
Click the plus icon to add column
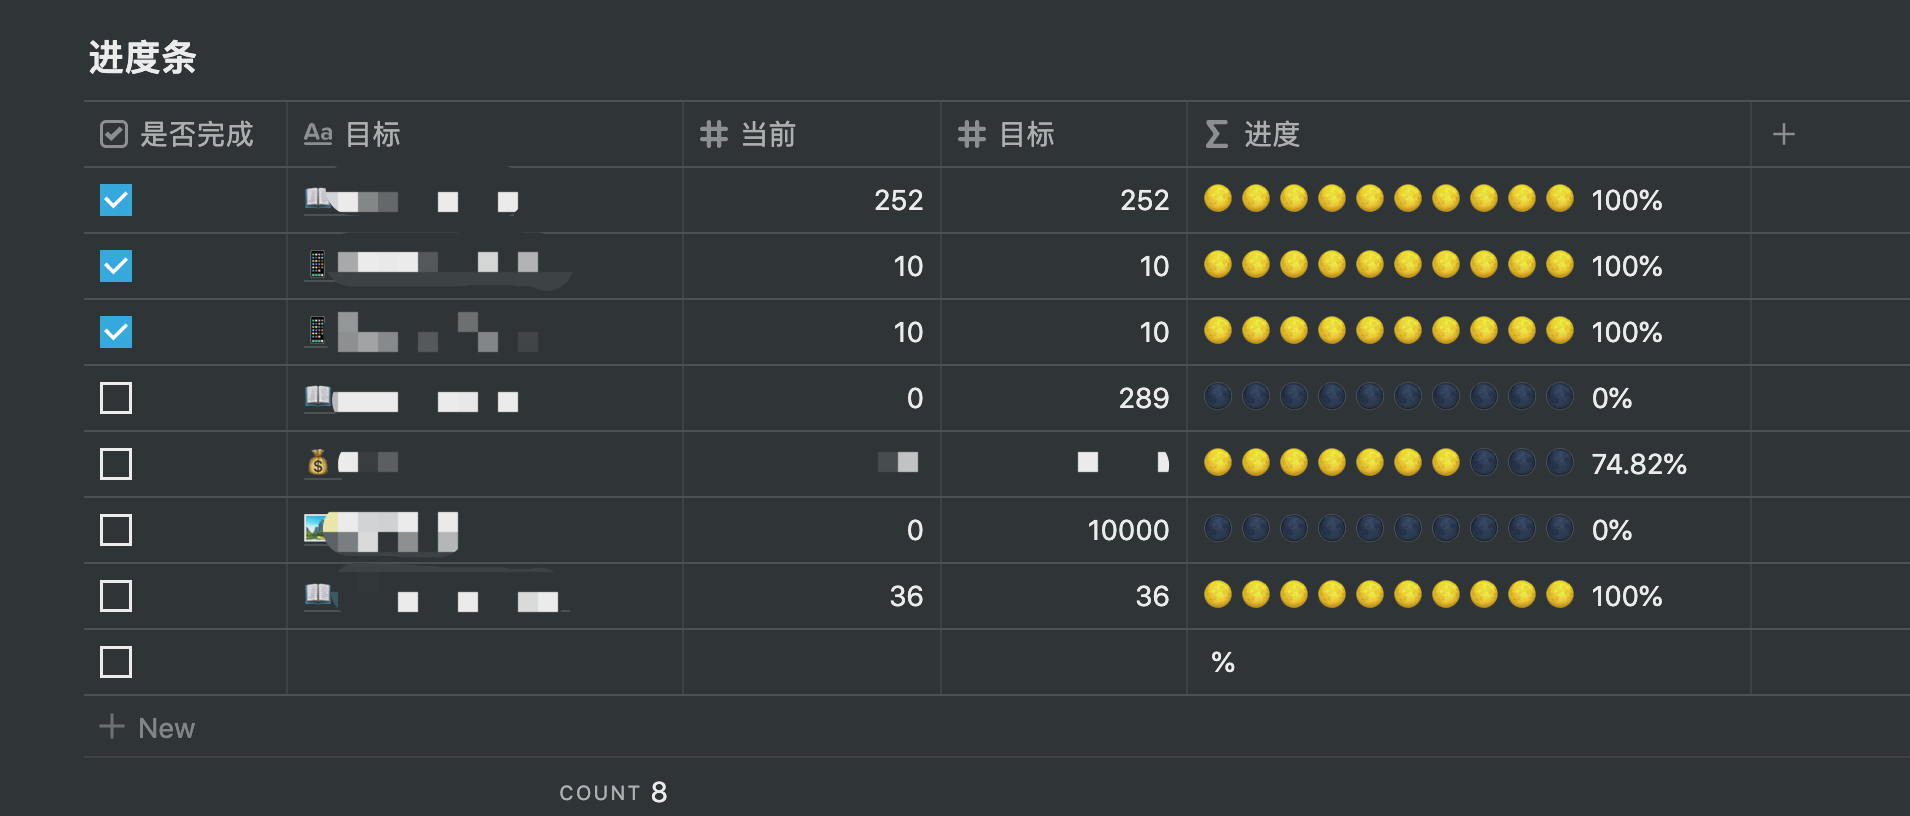coord(1783,134)
